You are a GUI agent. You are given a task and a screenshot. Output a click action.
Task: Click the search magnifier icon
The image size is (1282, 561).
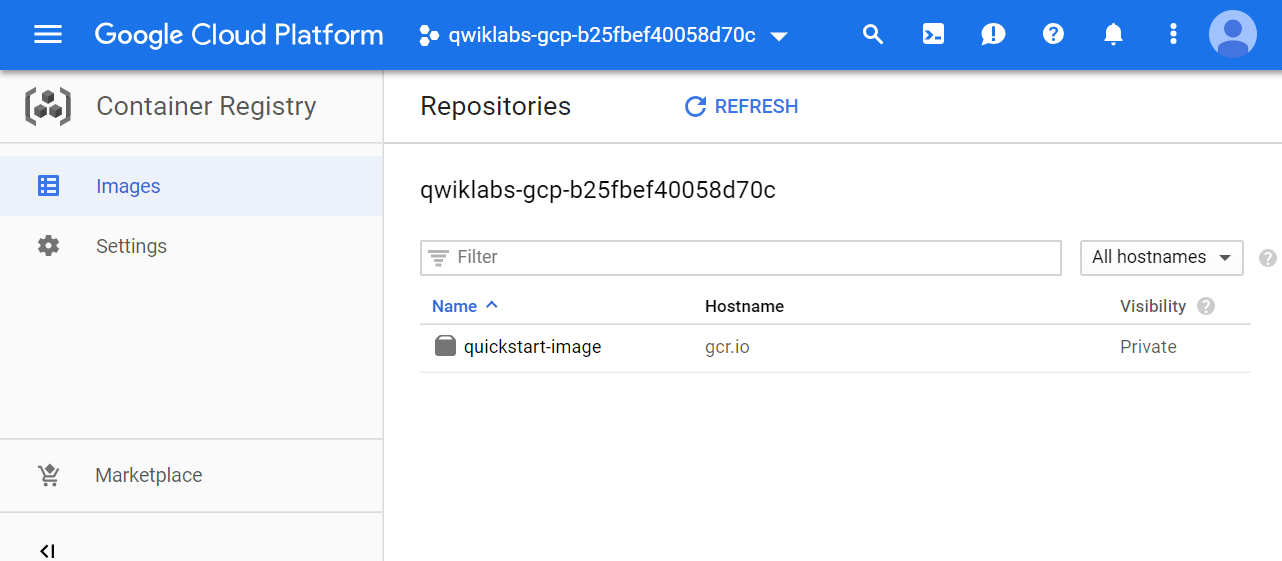coord(873,35)
